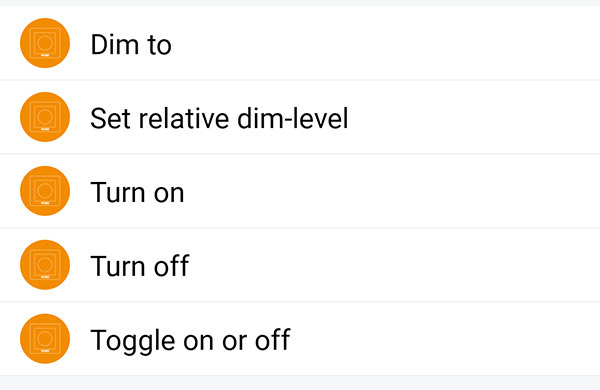Viewport: 600px width, 390px height.
Task: Add the Turn on flow action
Action: click(x=300, y=191)
